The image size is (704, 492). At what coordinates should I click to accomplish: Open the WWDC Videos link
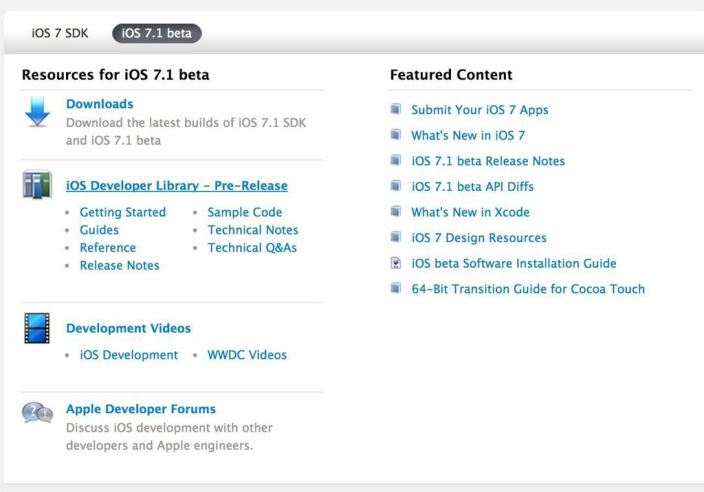(246, 355)
